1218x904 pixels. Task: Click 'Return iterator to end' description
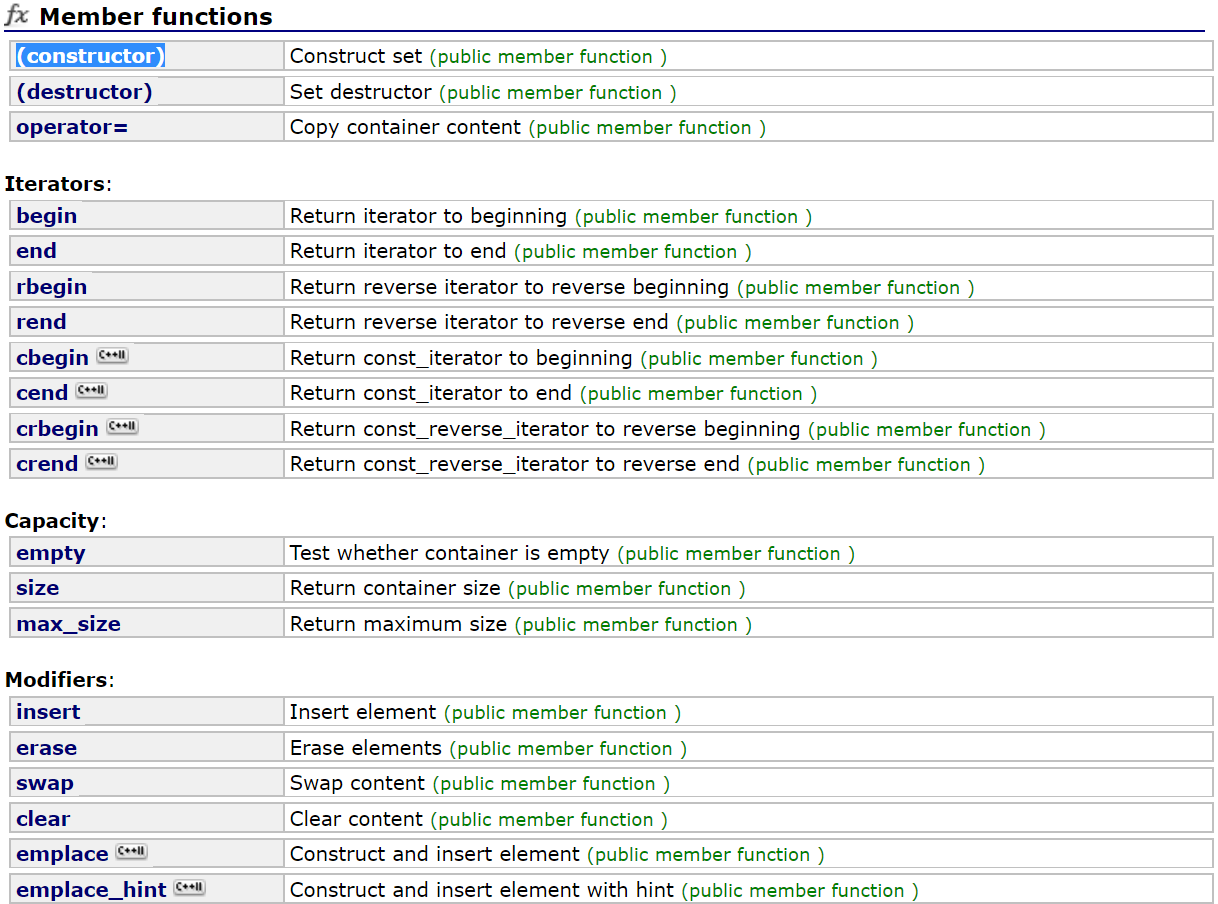399,251
